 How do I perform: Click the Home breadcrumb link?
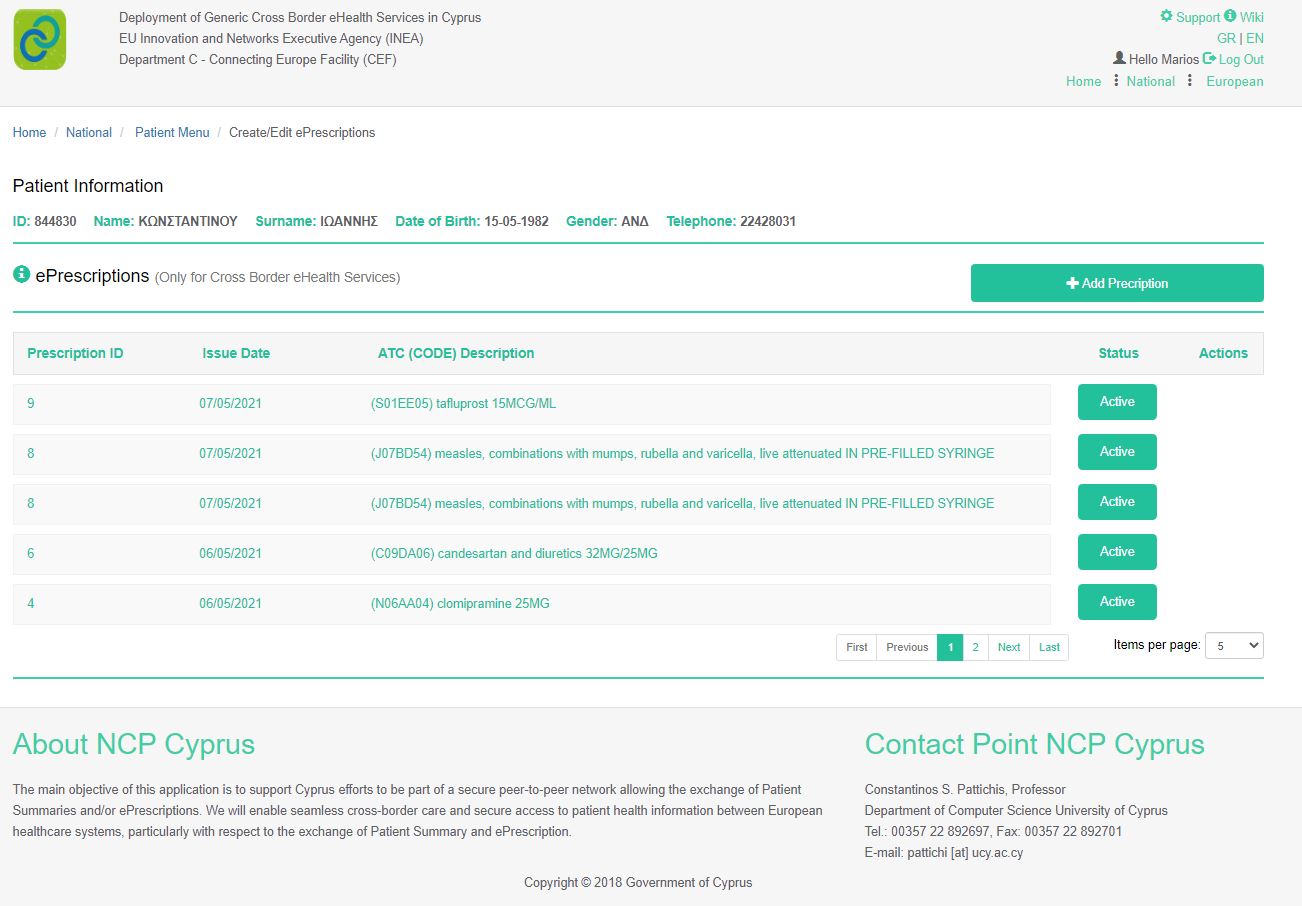29,132
